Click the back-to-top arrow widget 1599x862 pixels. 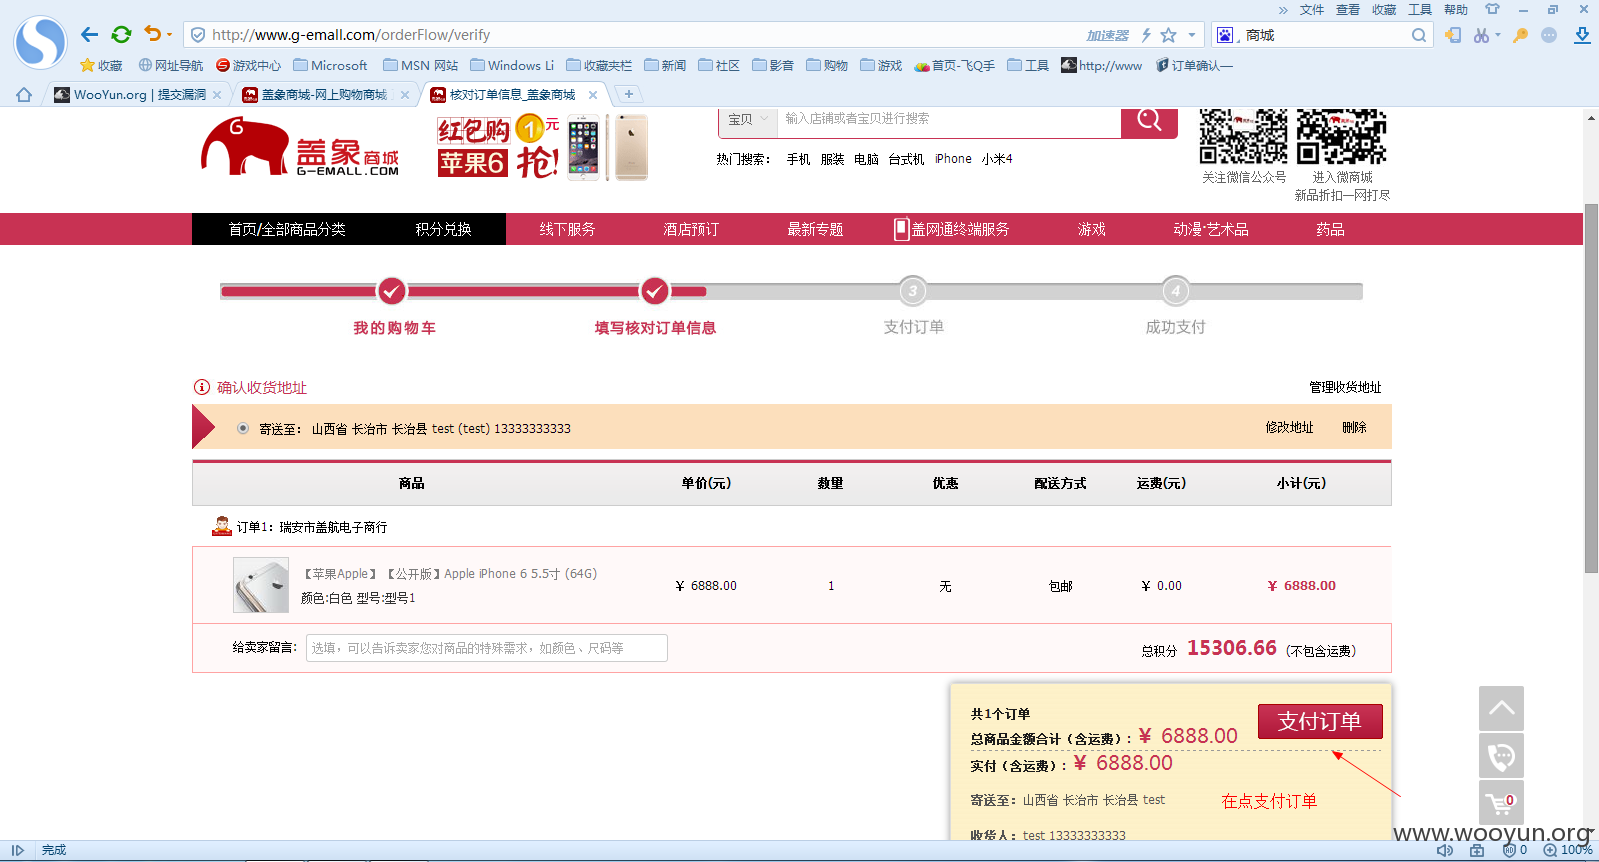click(x=1501, y=708)
